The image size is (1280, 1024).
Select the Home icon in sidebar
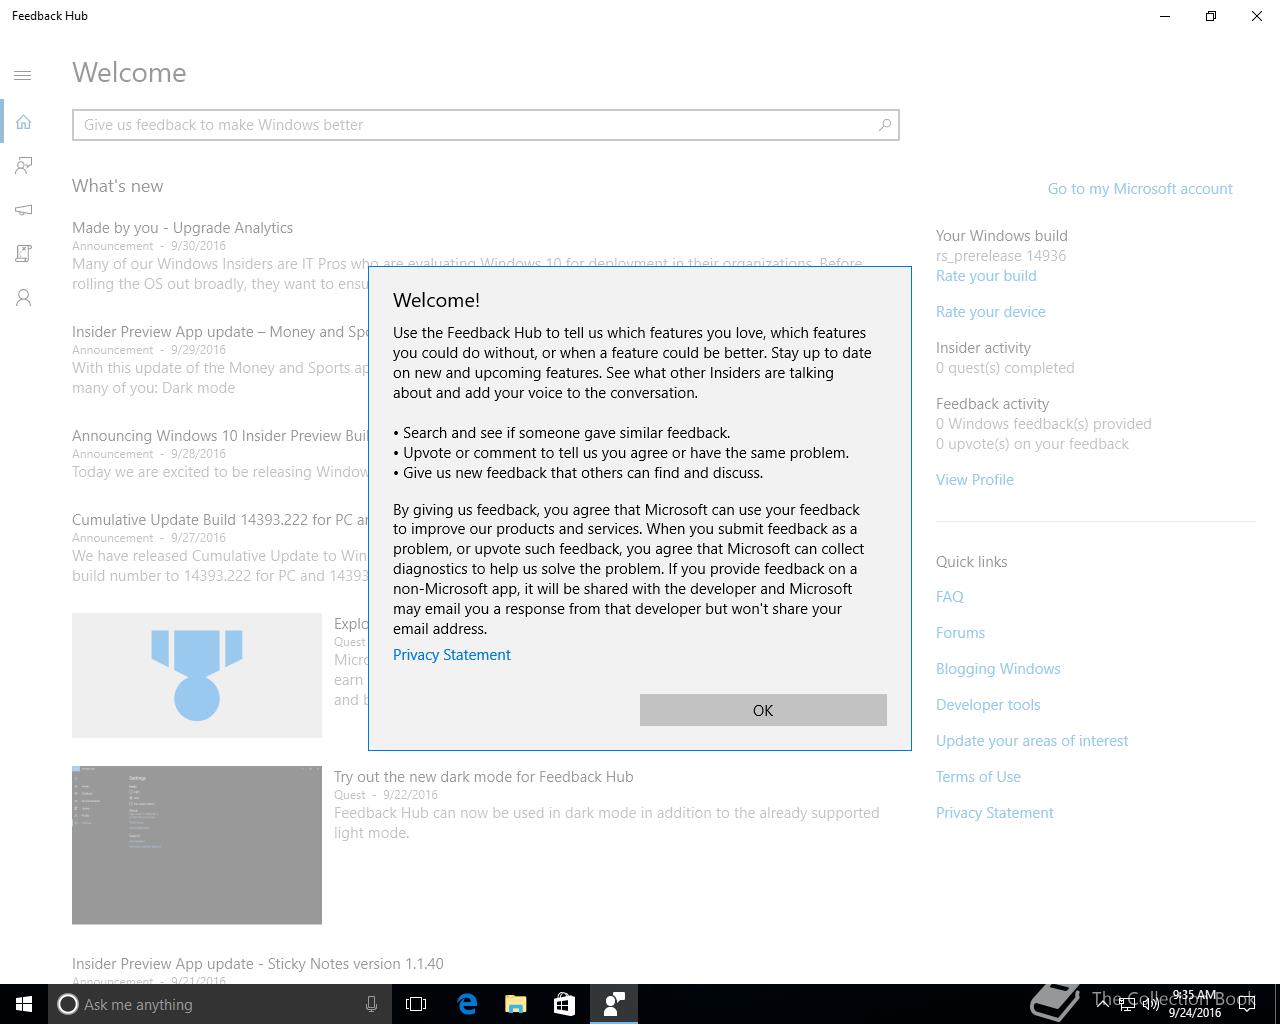coord(23,122)
